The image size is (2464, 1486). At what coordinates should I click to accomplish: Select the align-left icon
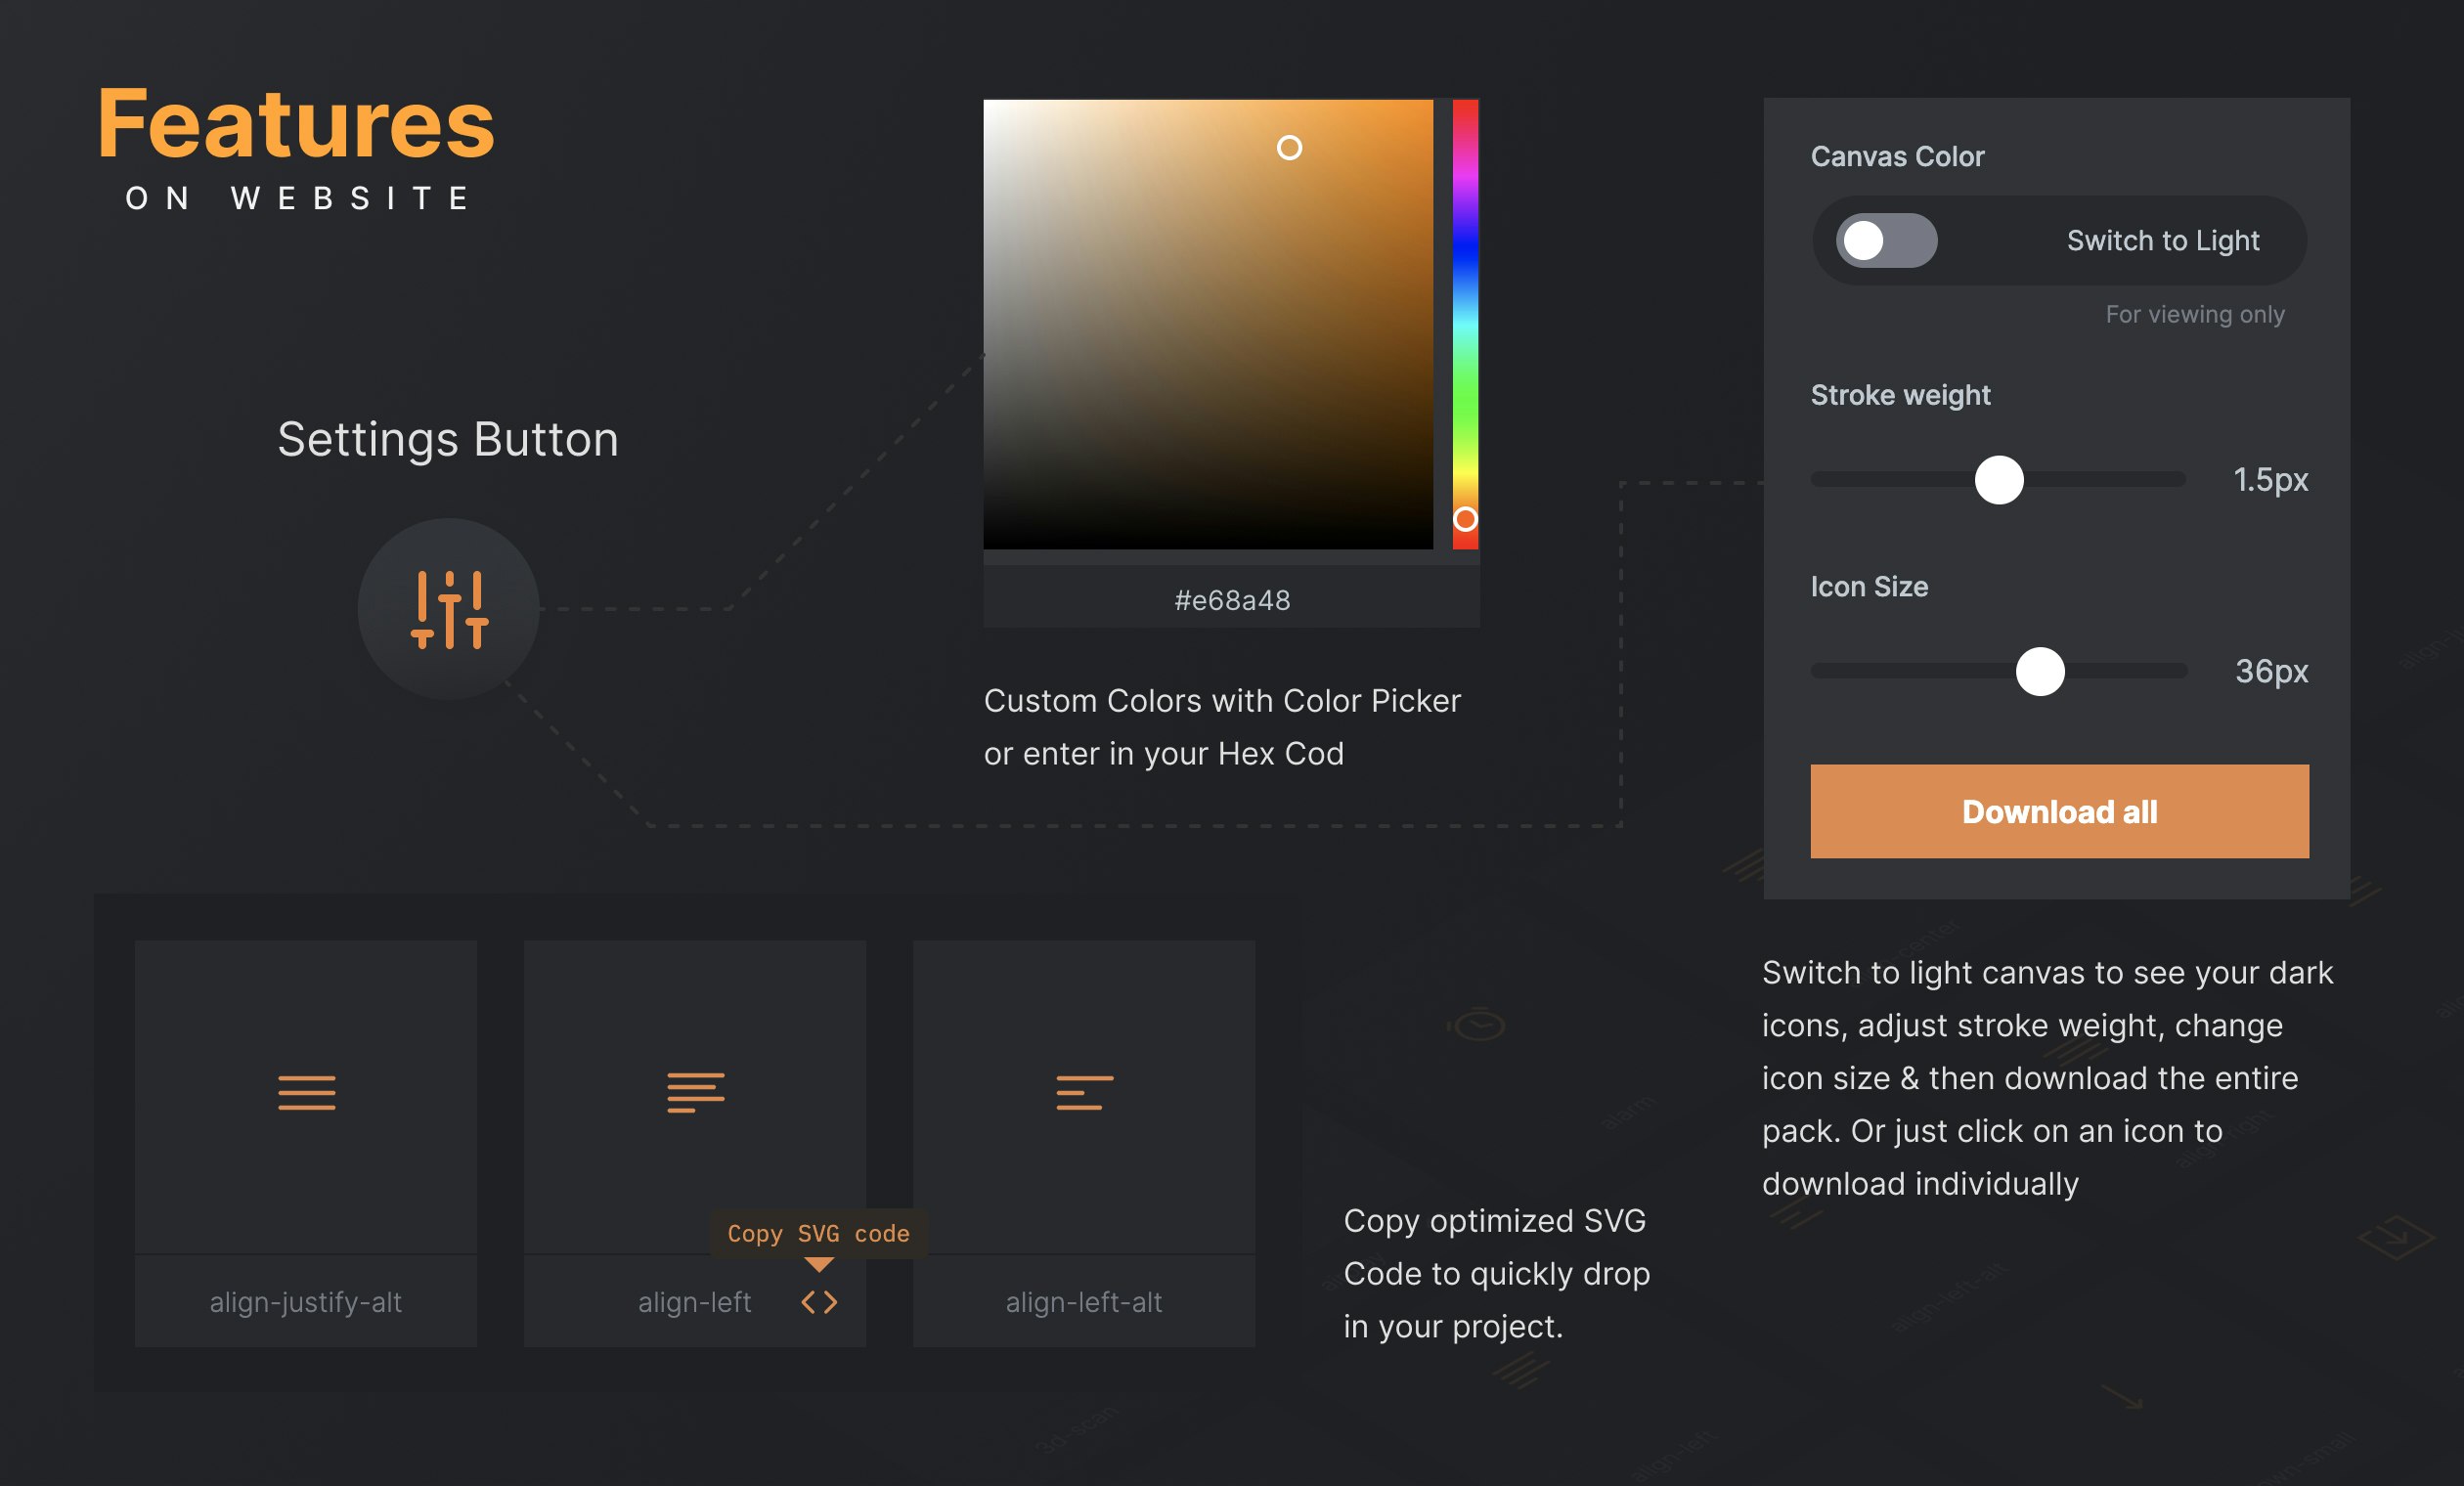[695, 1091]
